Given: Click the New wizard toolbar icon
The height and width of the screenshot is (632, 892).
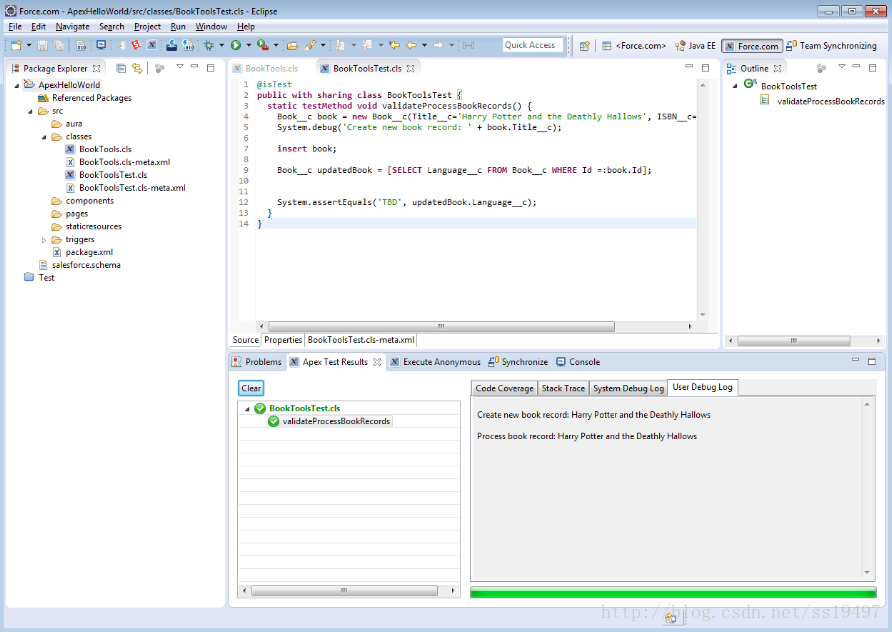Looking at the screenshot, I should click(x=16, y=46).
